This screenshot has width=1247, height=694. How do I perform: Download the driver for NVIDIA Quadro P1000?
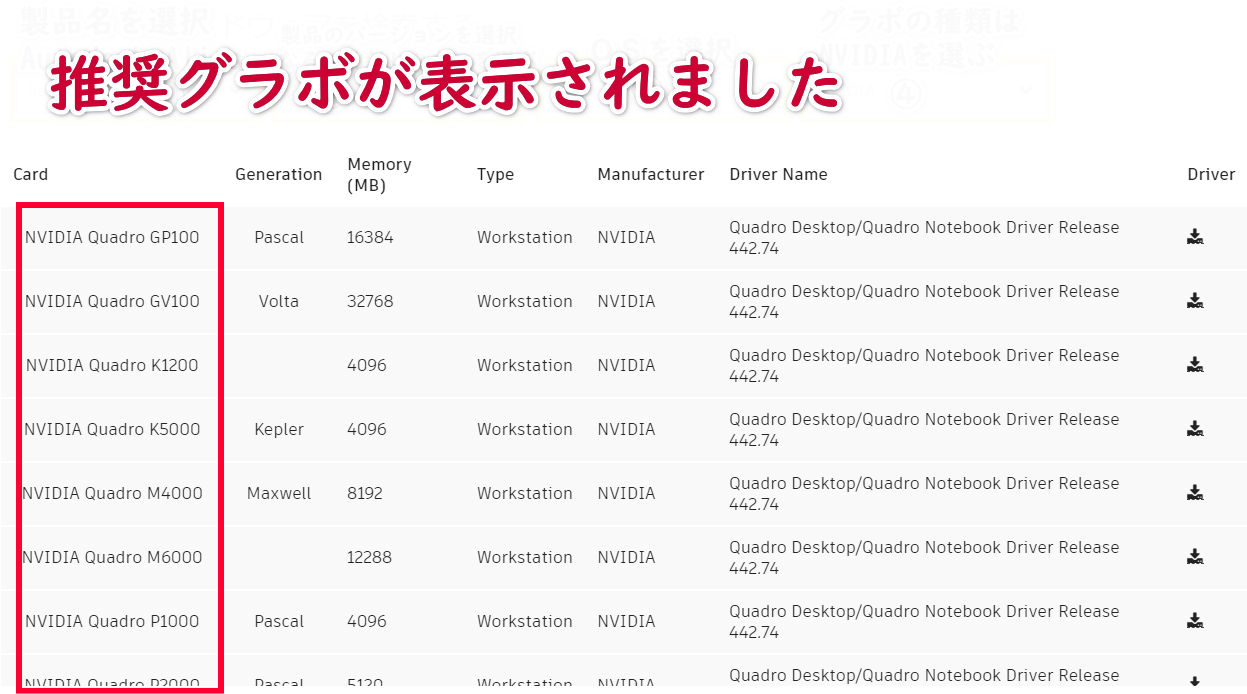pyautogui.click(x=1195, y=621)
